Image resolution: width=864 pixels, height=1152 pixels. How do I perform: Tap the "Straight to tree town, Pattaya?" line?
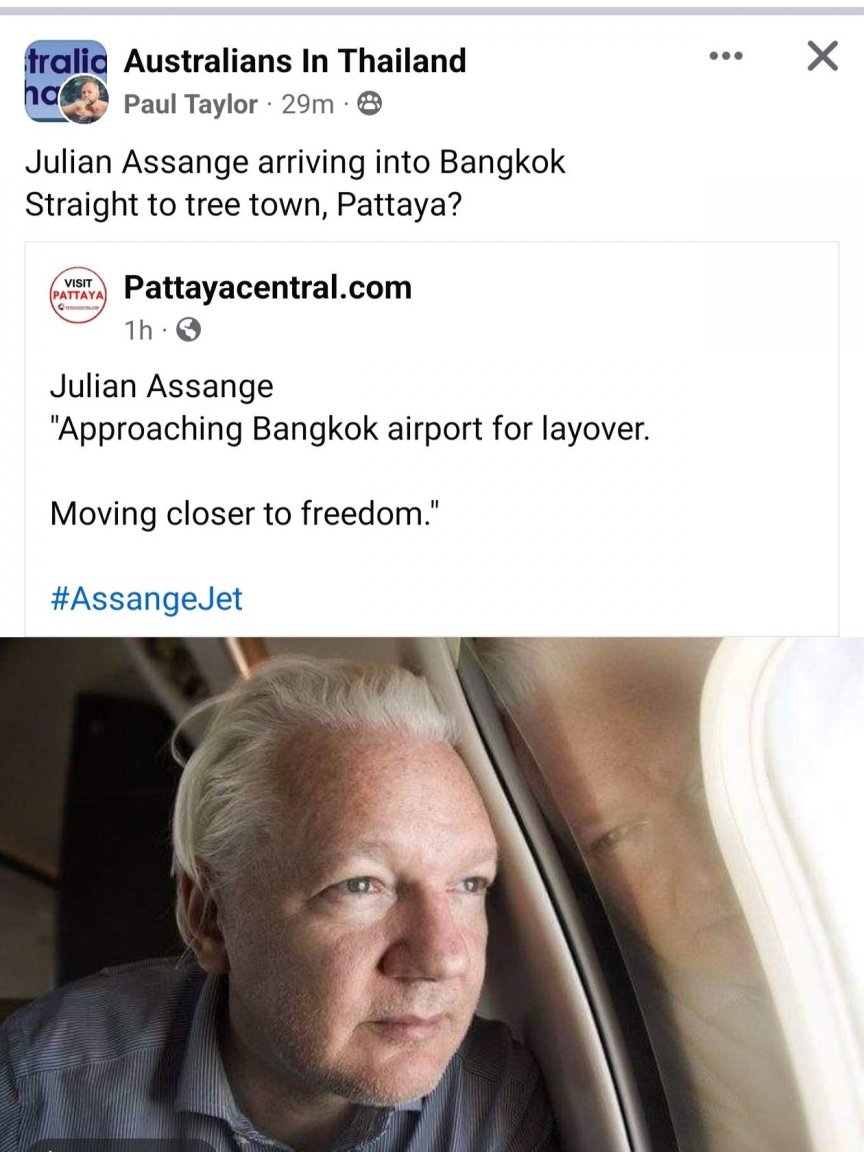243,205
